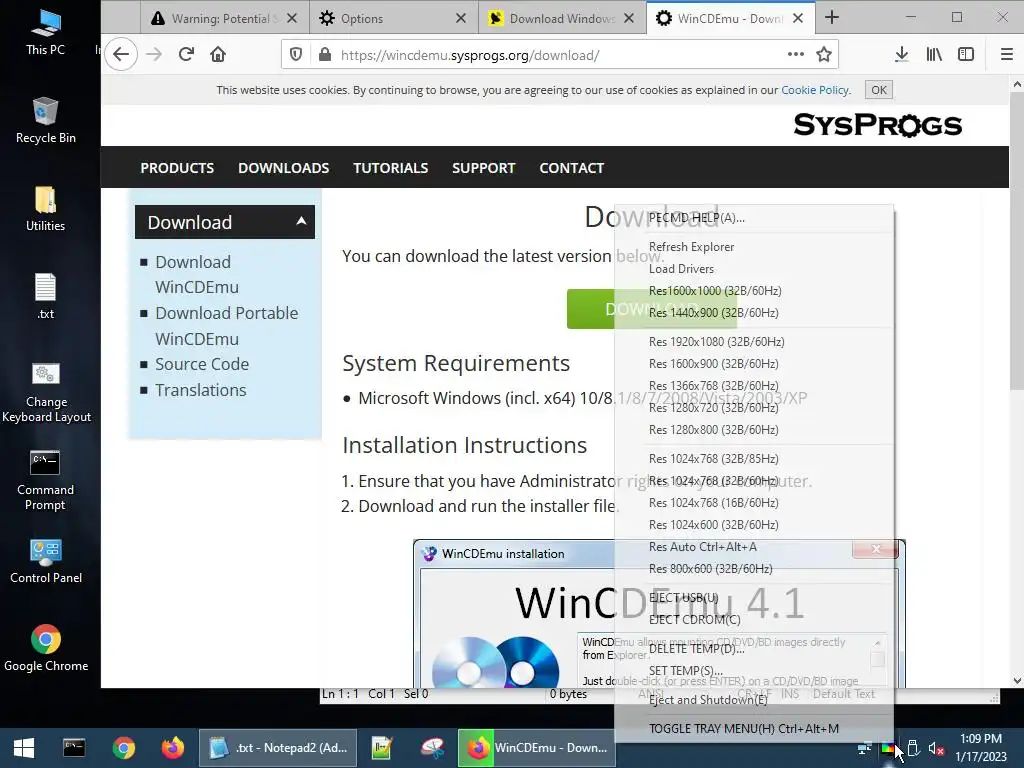Choose TOGGLE TRAY MENU(H) entry
Viewport: 1024px width, 768px height.
point(754,729)
